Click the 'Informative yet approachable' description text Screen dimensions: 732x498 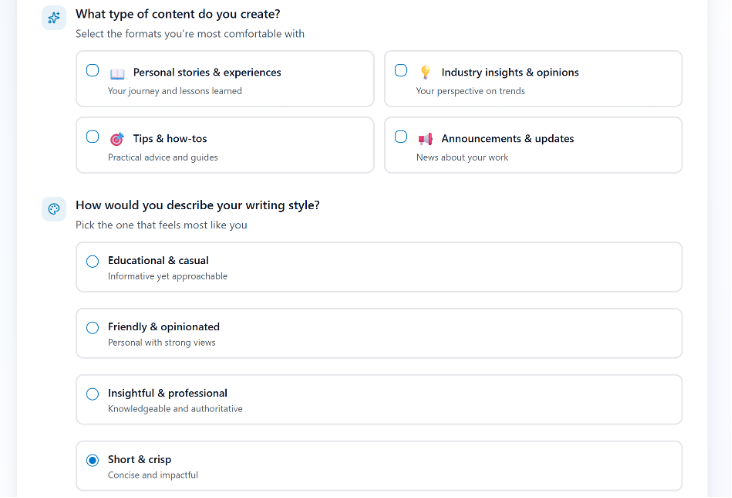pyautogui.click(x=167, y=276)
